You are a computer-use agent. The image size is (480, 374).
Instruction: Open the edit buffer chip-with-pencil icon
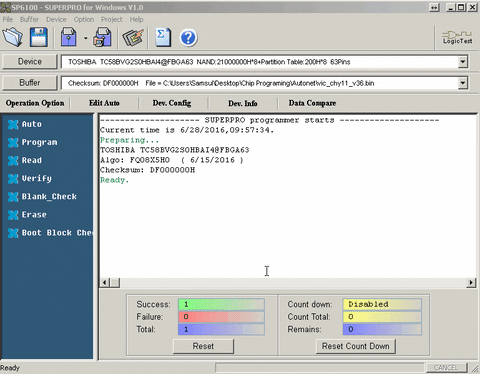[133, 37]
